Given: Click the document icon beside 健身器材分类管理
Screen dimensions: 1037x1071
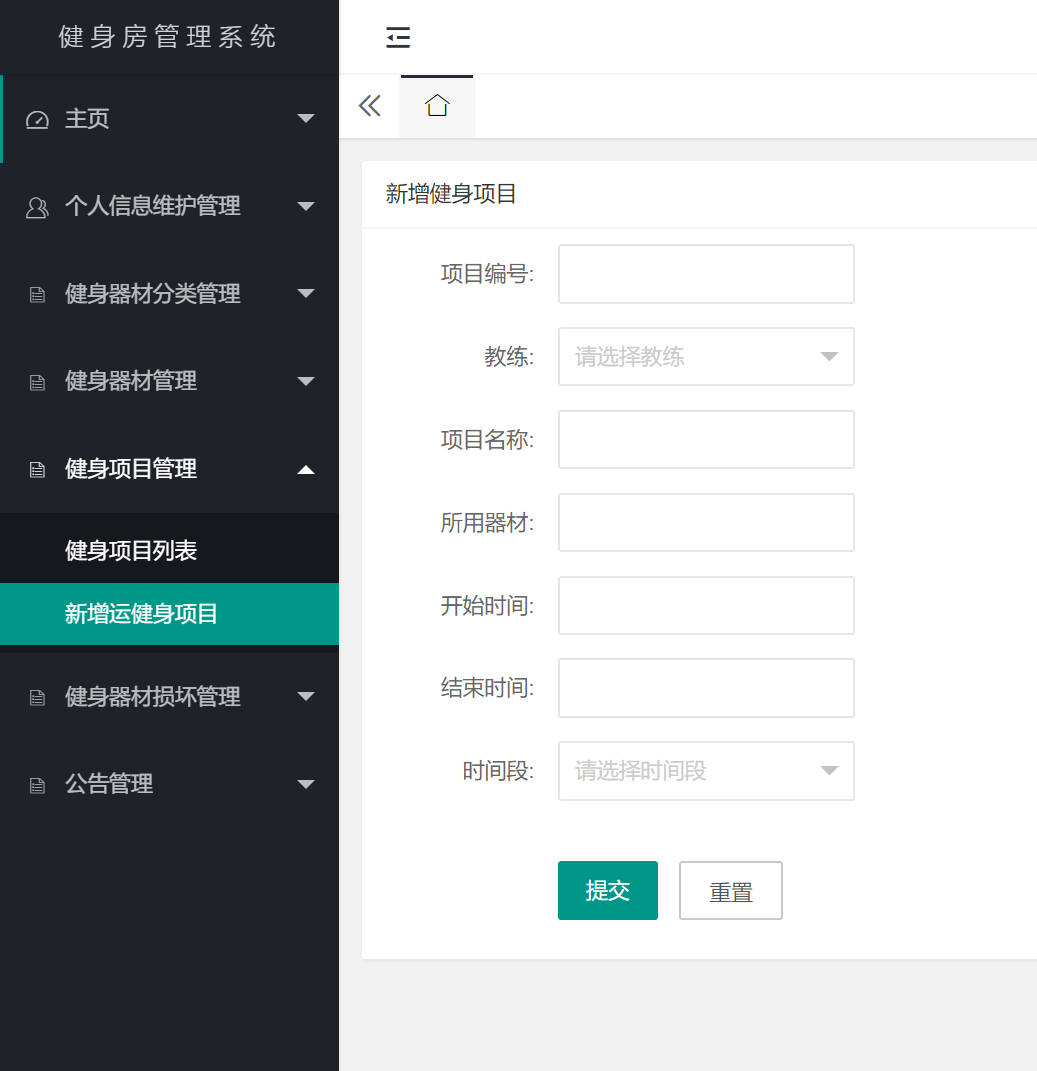Looking at the screenshot, I should (x=37, y=295).
